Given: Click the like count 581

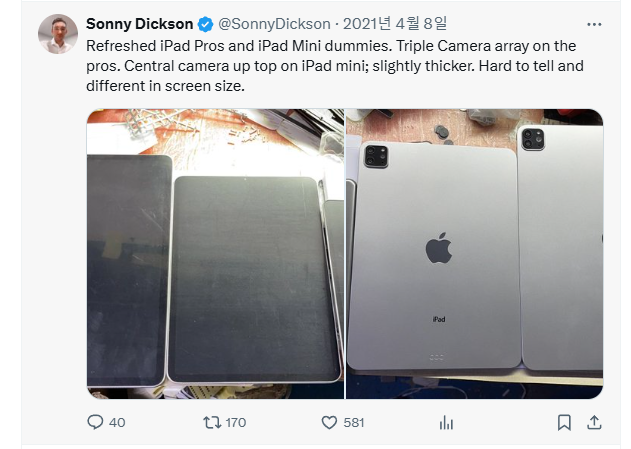Looking at the screenshot, I should coord(354,422).
